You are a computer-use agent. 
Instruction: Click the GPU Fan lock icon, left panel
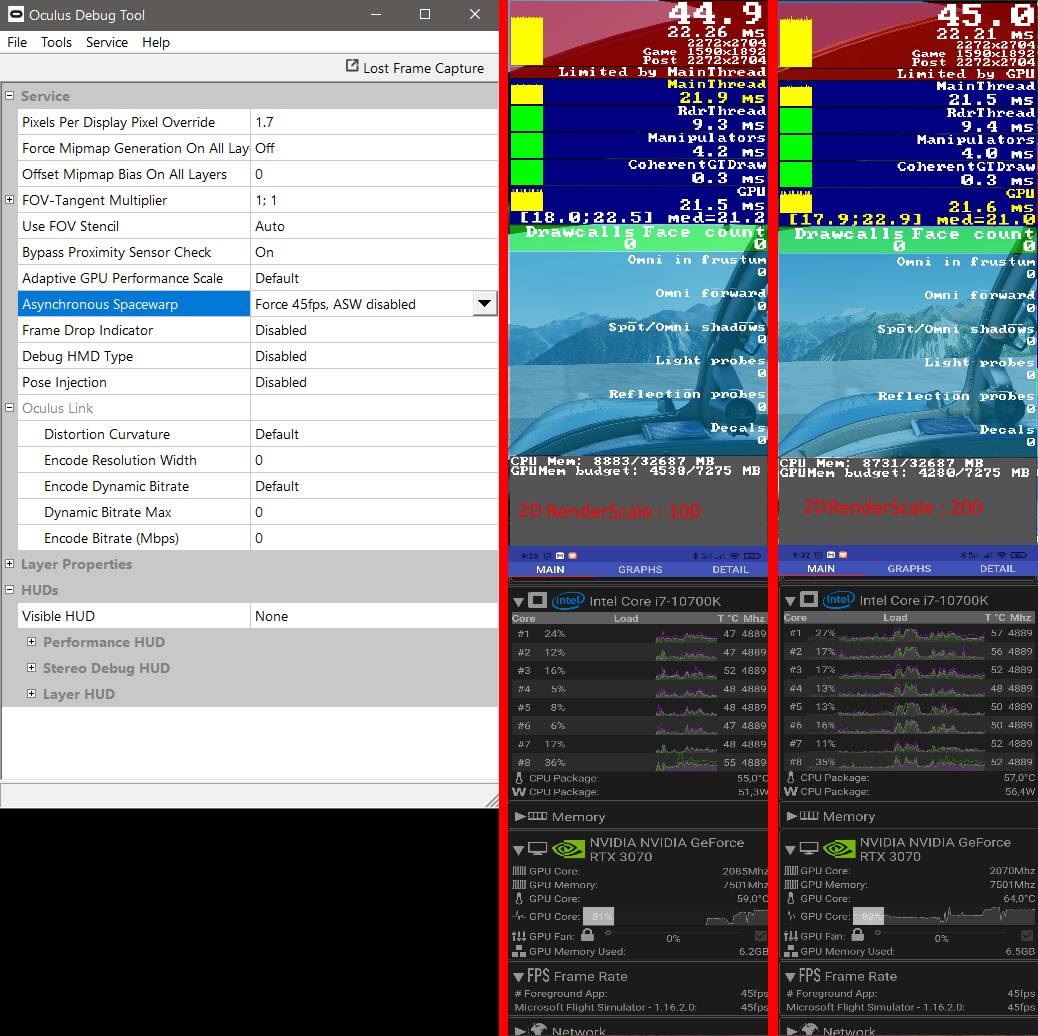coord(587,935)
